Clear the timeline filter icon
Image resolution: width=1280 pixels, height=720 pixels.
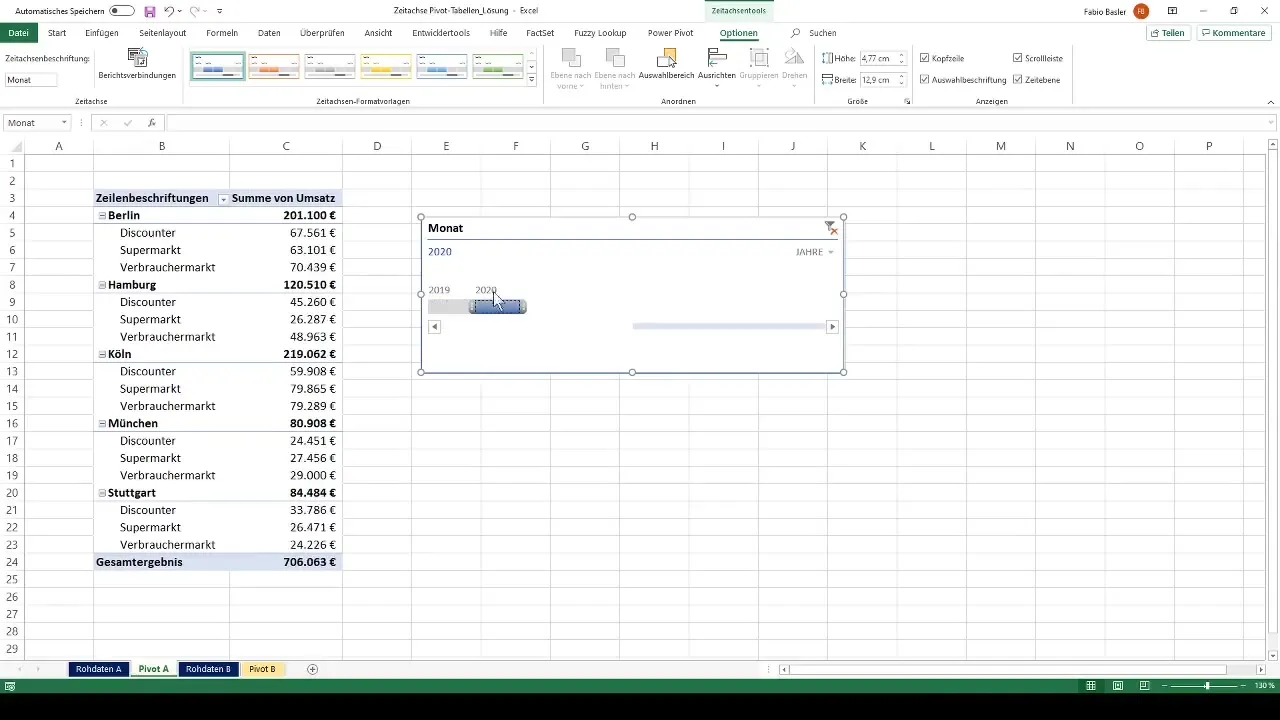[x=831, y=228]
